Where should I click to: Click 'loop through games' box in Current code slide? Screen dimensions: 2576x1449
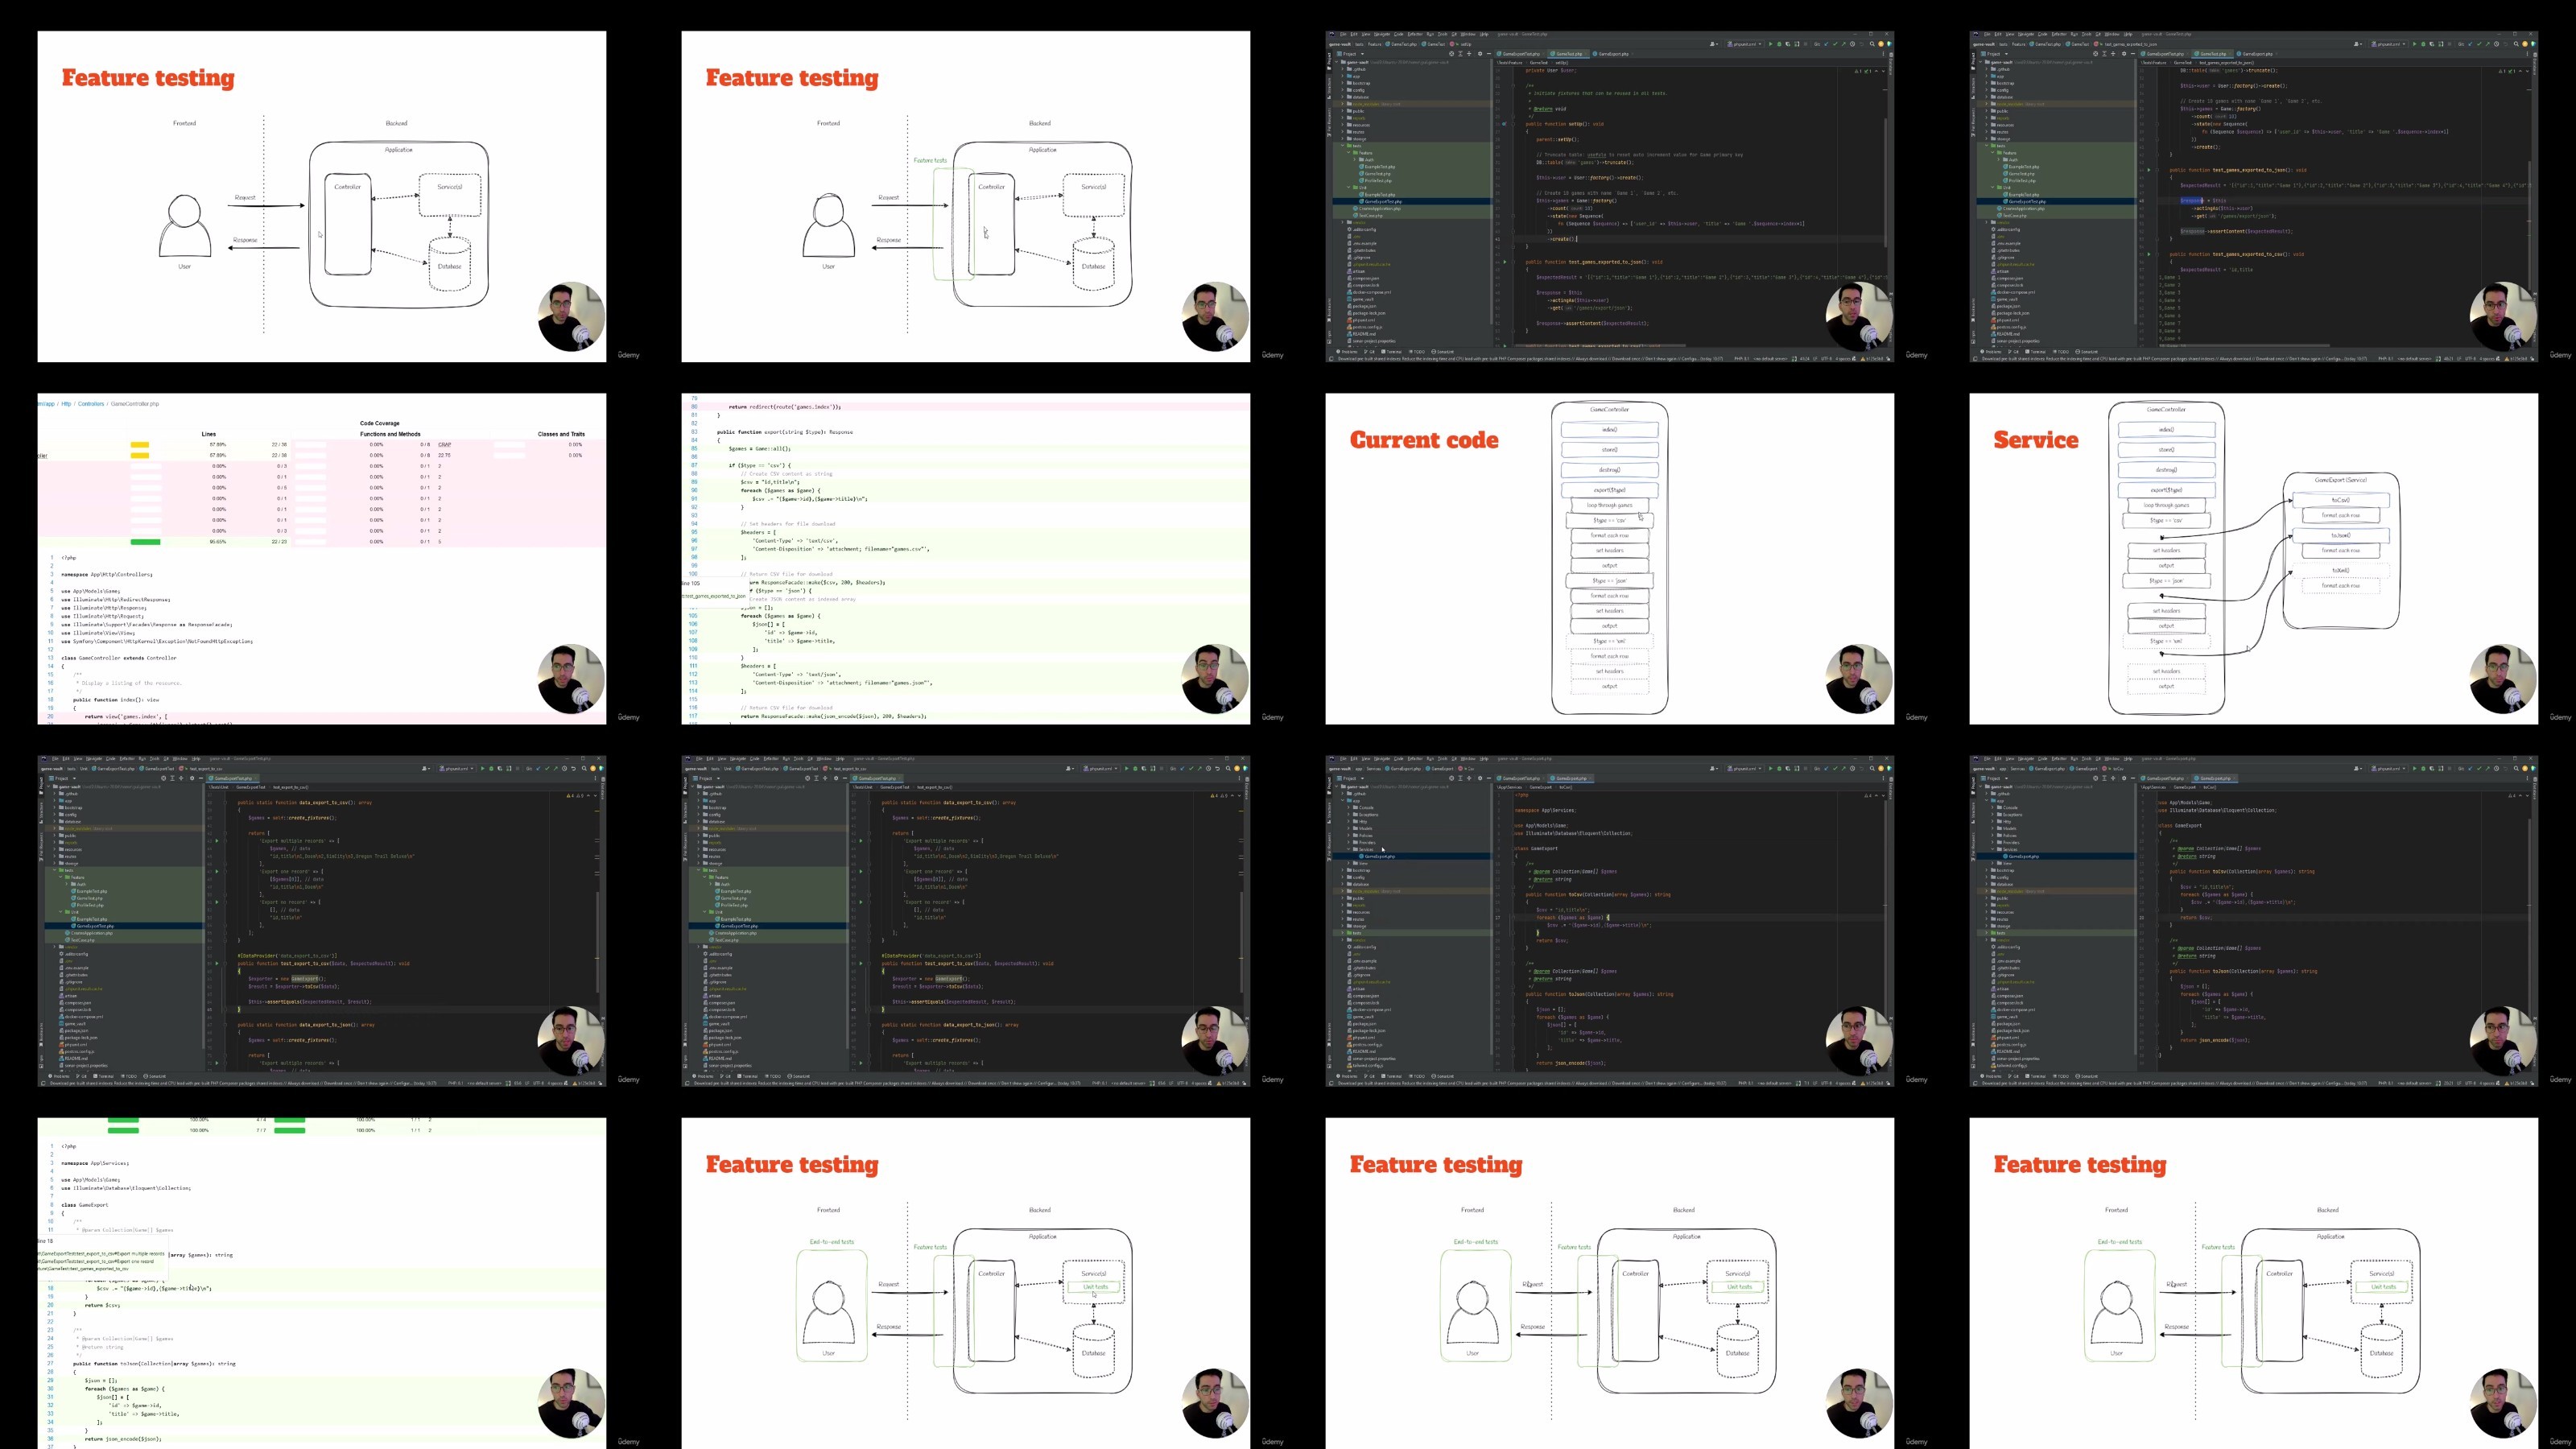pos(1609,505)
